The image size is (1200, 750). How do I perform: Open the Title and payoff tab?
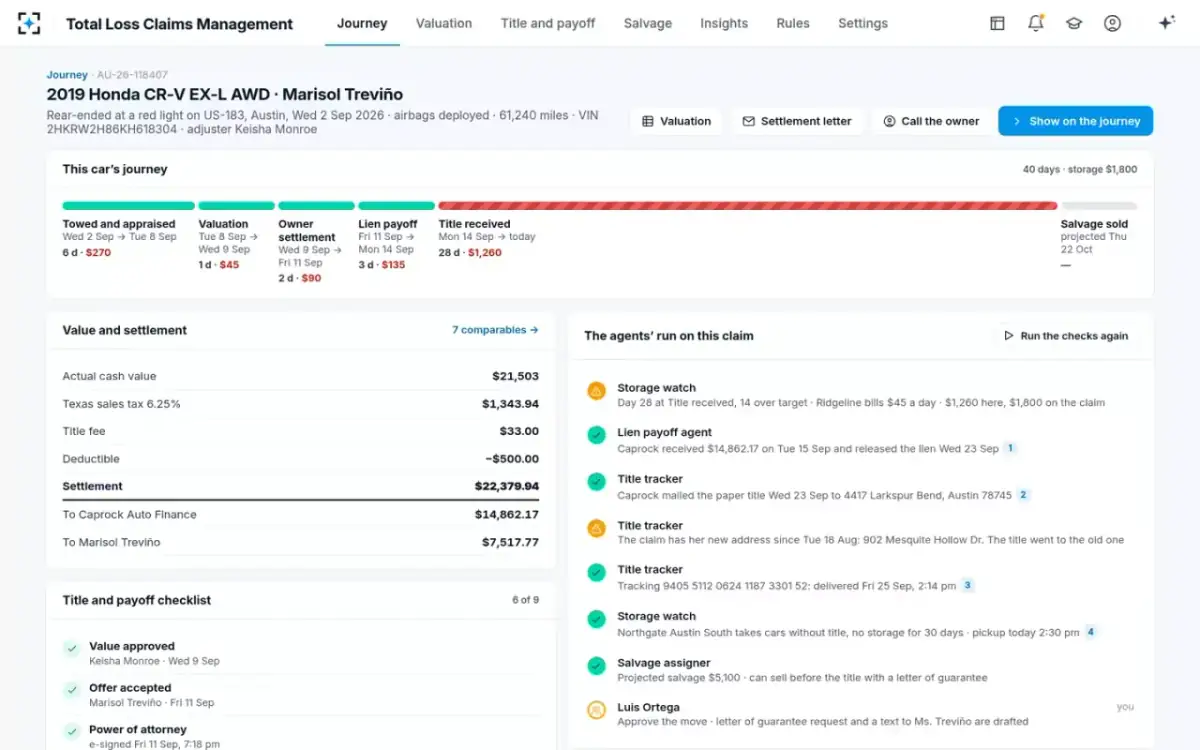coord(548,23)
